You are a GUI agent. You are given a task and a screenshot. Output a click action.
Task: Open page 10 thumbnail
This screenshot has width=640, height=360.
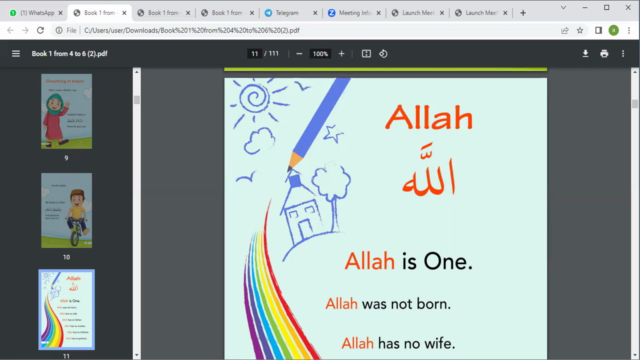point(66,210)
